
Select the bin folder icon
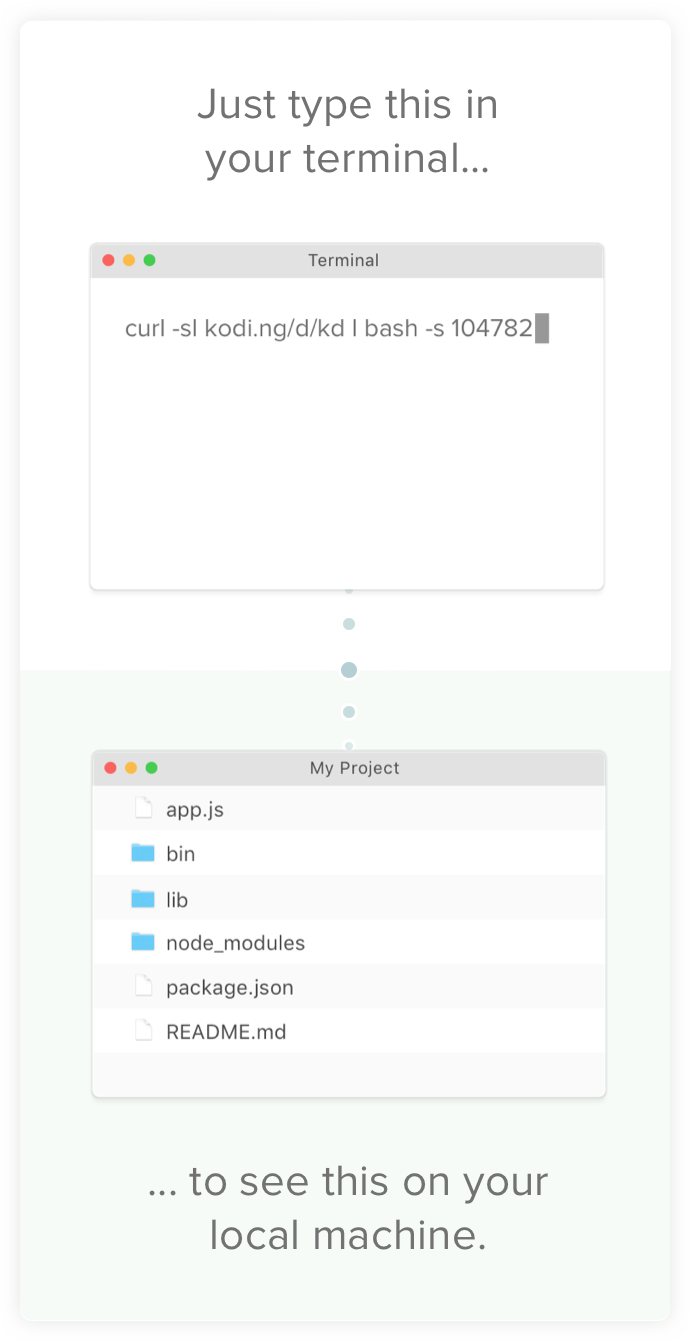point(143,853)
